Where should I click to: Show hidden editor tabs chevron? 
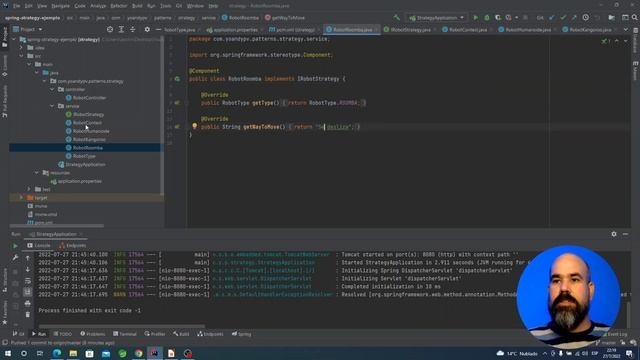626,30
